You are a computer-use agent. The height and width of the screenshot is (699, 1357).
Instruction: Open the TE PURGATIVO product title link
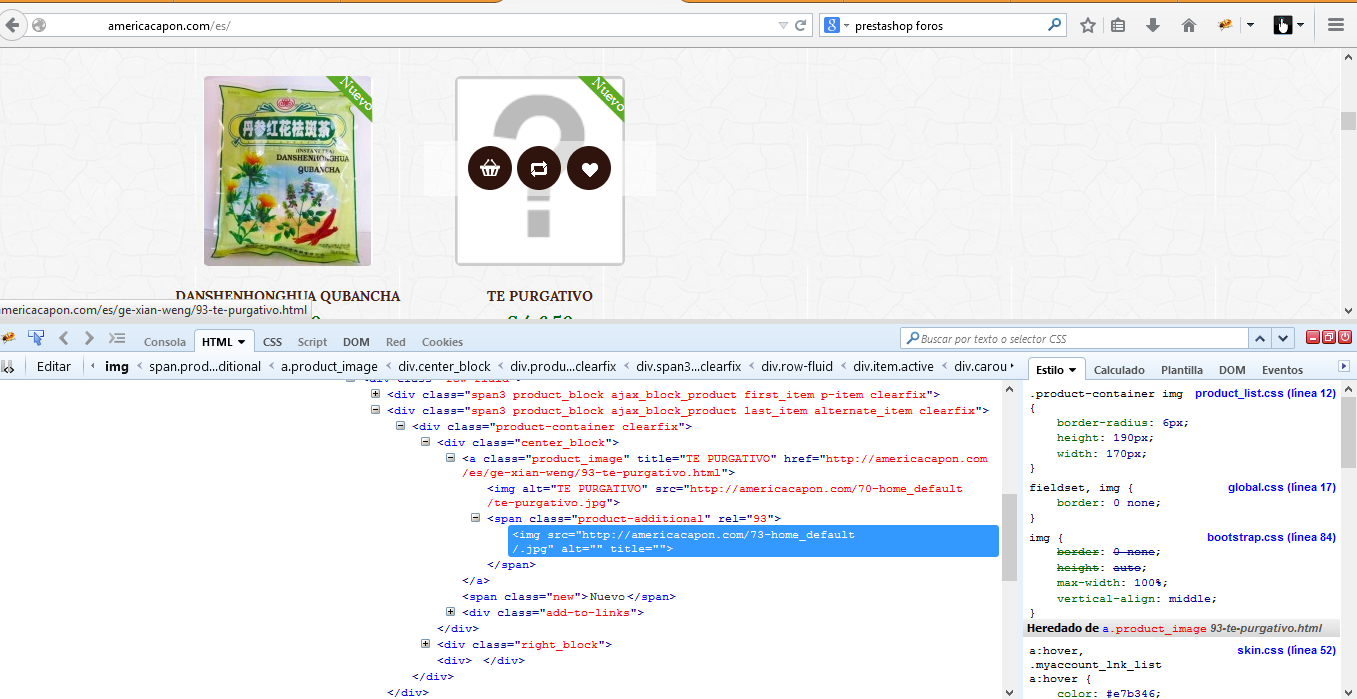pyautogui.click(x=539, y=296)
